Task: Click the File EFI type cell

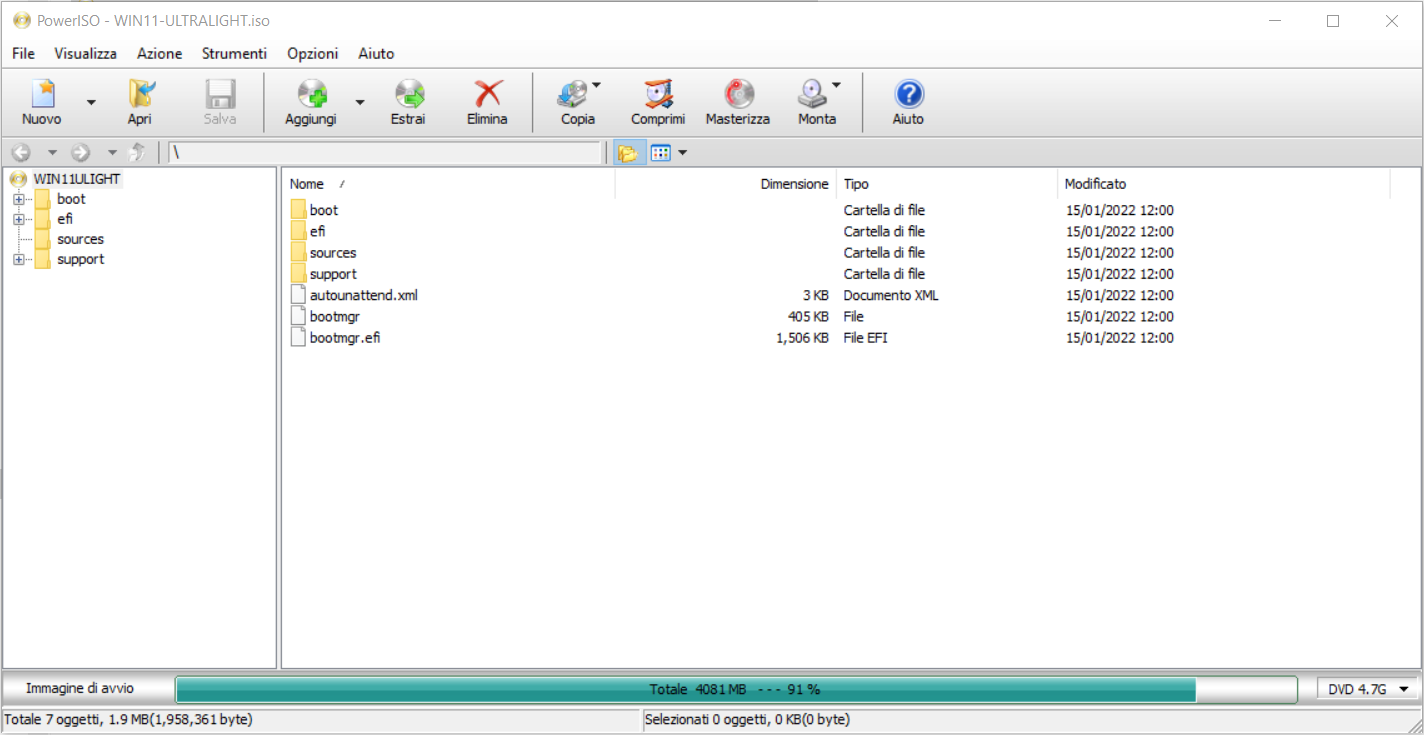Action: 865,337
